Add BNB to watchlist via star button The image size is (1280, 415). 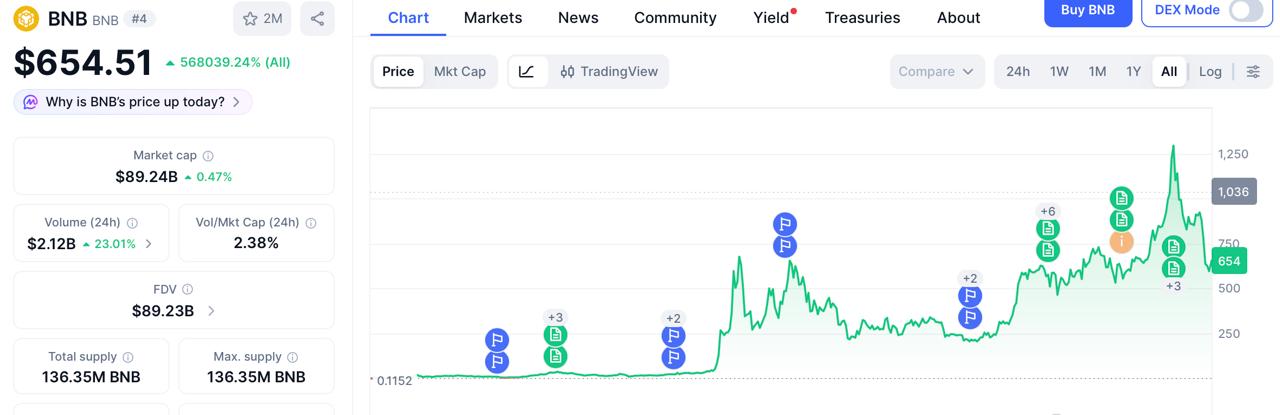pyautogui.click(x=263, y=18)
